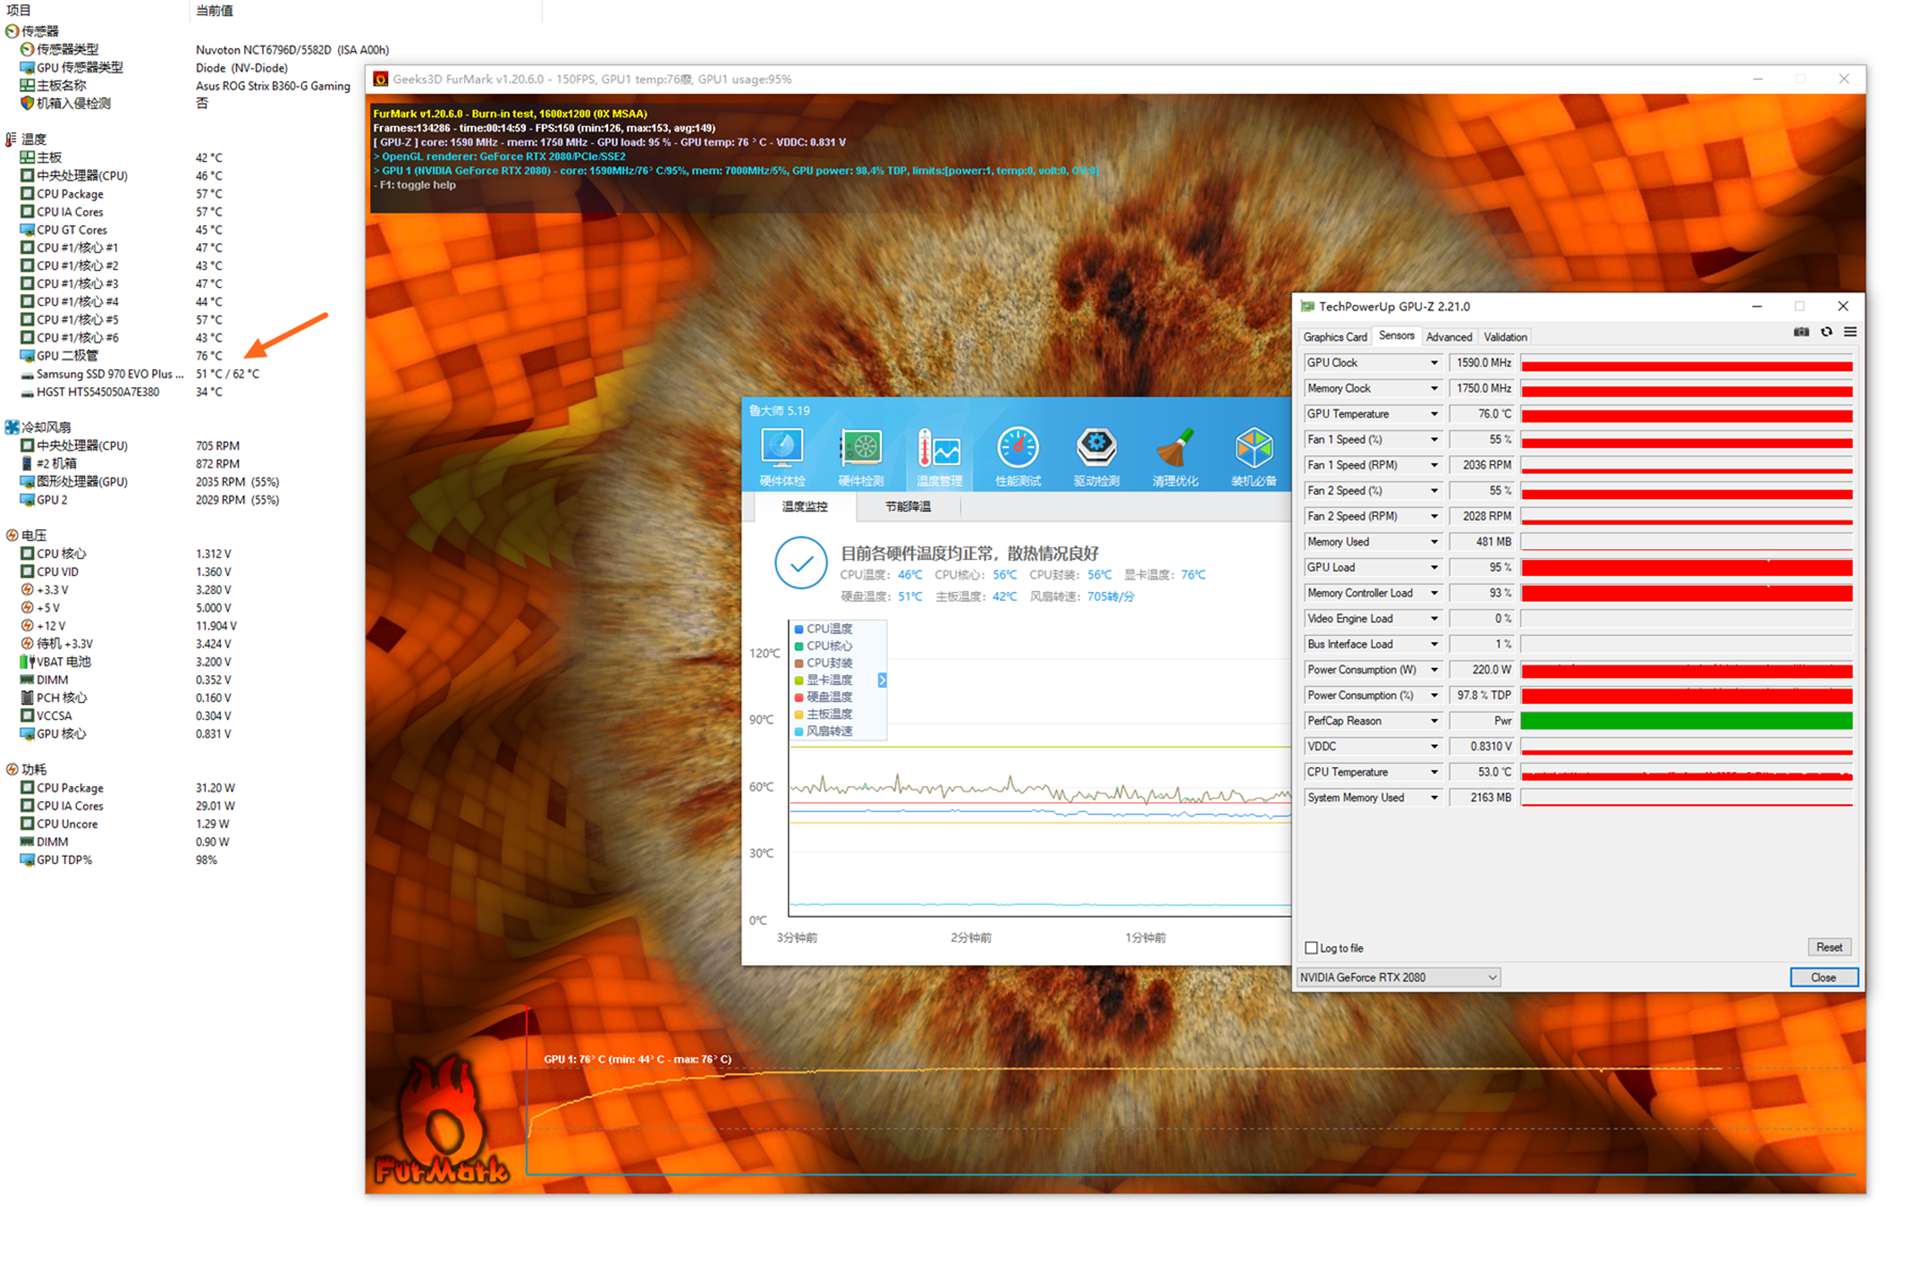Open 装机必备 cube icon
The height and width of the screenshot is (1278, 1920).
[1253, 449]
